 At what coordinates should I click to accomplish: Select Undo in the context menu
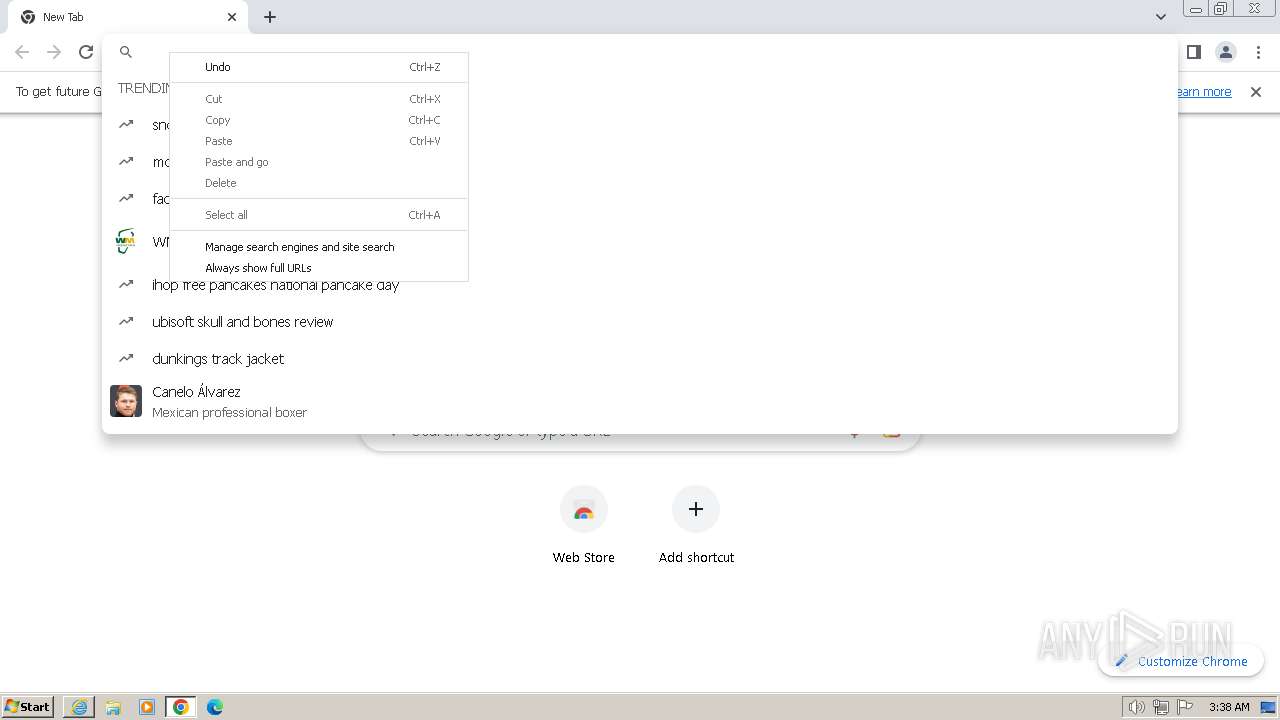[319, 67]
